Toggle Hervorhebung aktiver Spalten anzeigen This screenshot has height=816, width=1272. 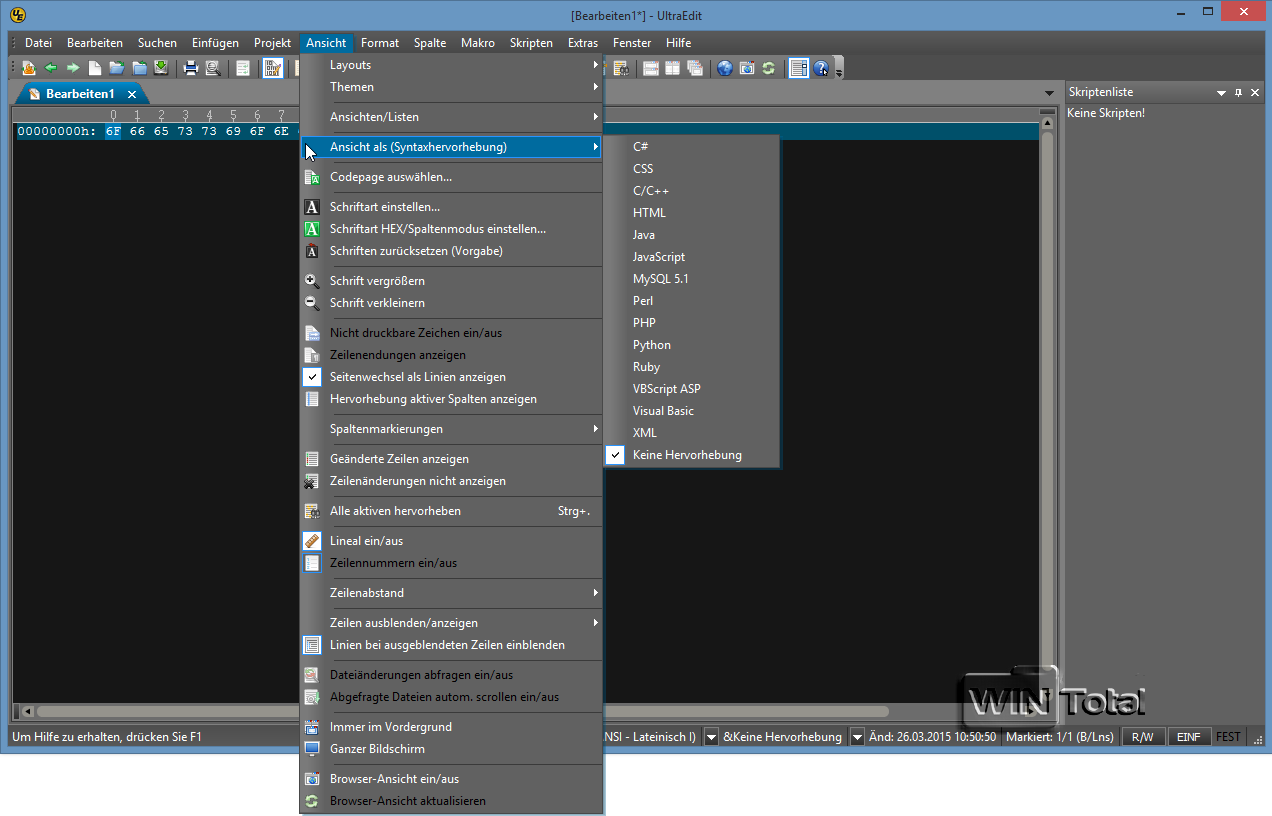point(452,399)
